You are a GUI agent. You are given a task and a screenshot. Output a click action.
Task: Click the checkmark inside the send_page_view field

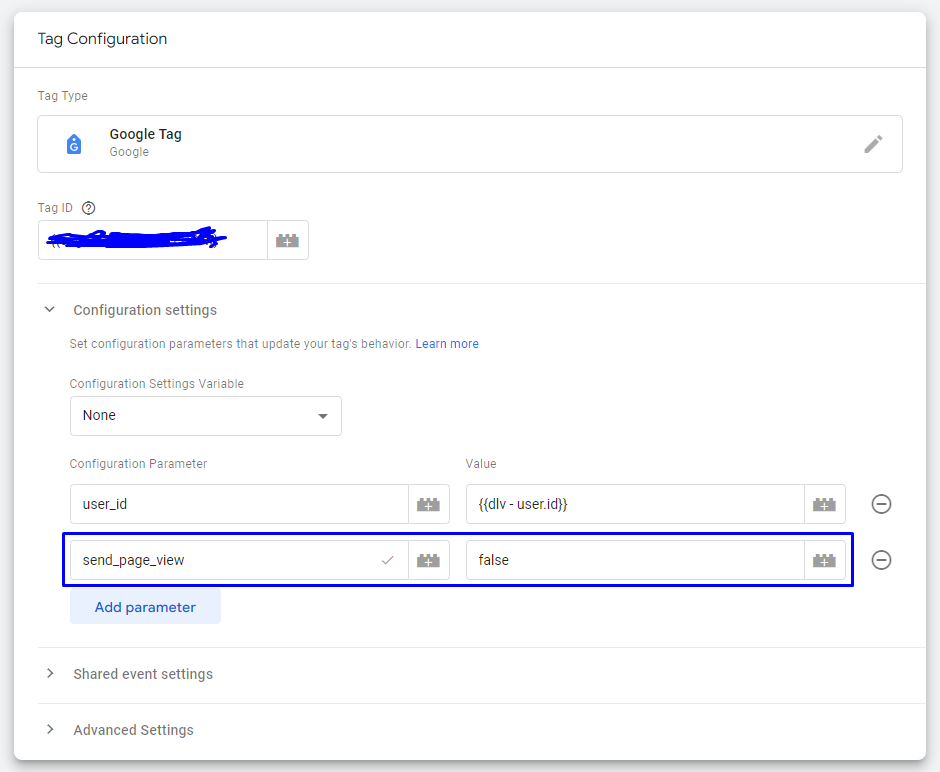click(x=387, y=561)
